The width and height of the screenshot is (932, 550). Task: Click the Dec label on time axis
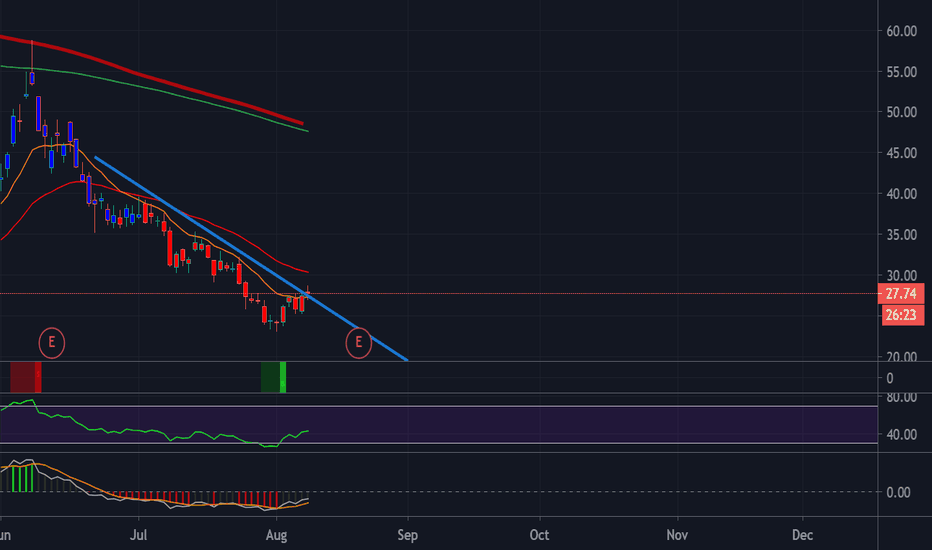(802, 535)
